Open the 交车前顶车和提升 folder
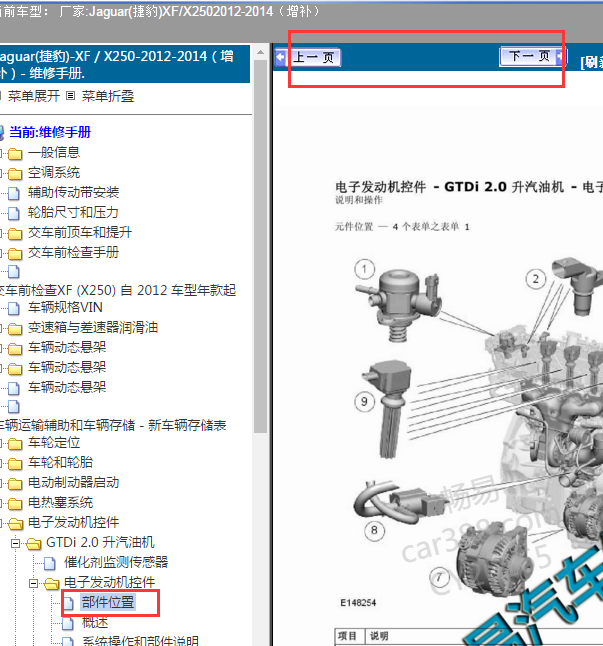Viewport: 603px width, 646px height. pyautogui.click(x=80, y=232)
